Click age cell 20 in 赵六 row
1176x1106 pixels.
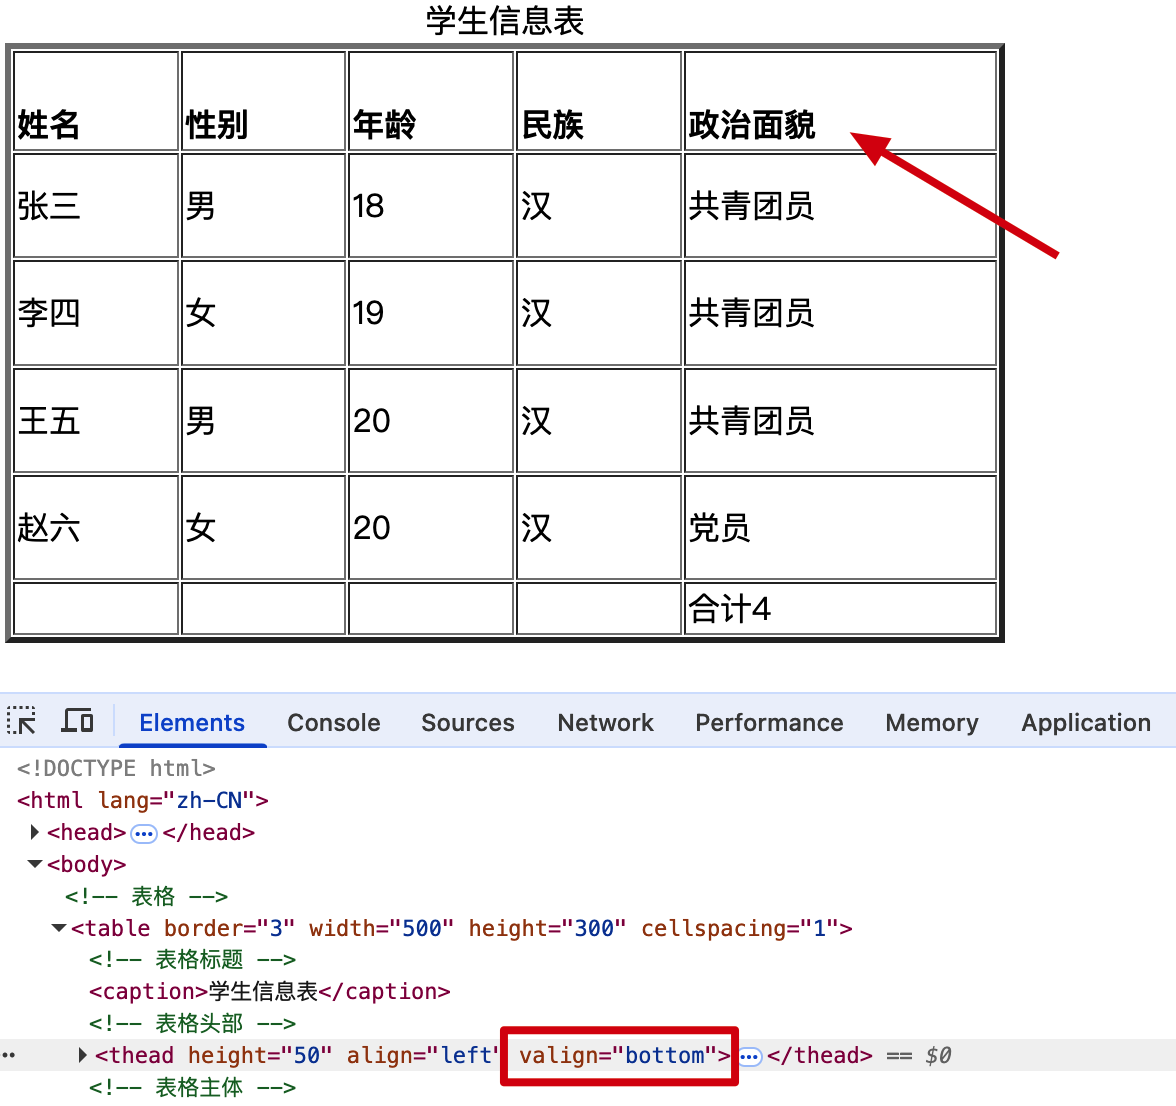pyautogui.click(x=431, y=527)
